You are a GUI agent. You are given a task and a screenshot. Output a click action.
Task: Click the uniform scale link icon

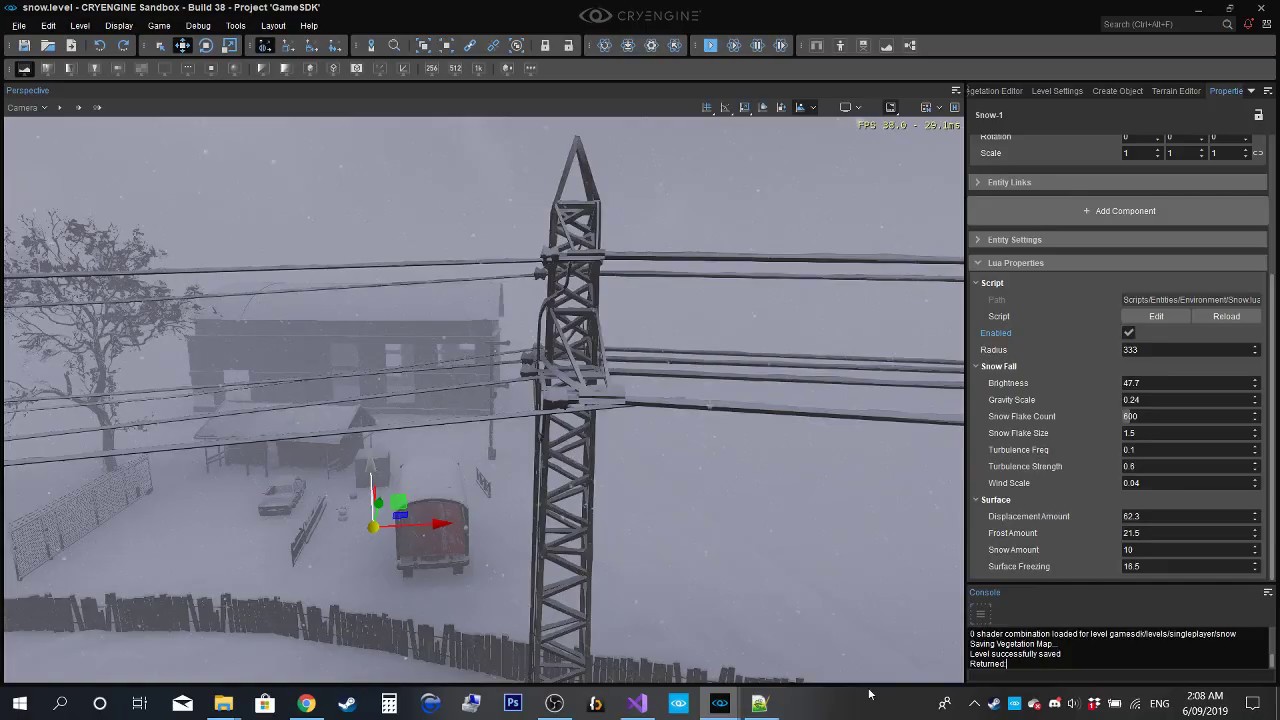(1258, 153)
